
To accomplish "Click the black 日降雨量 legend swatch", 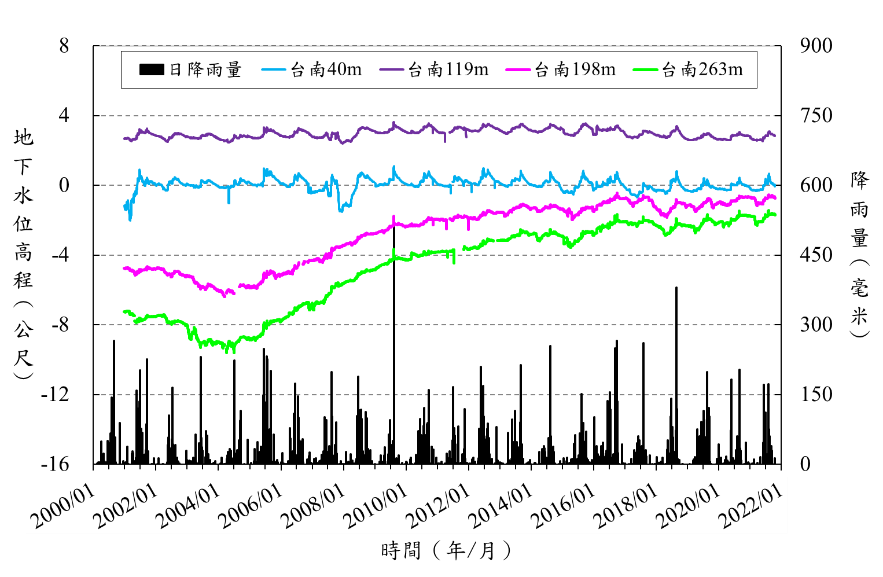I will [x=151, y=70].
